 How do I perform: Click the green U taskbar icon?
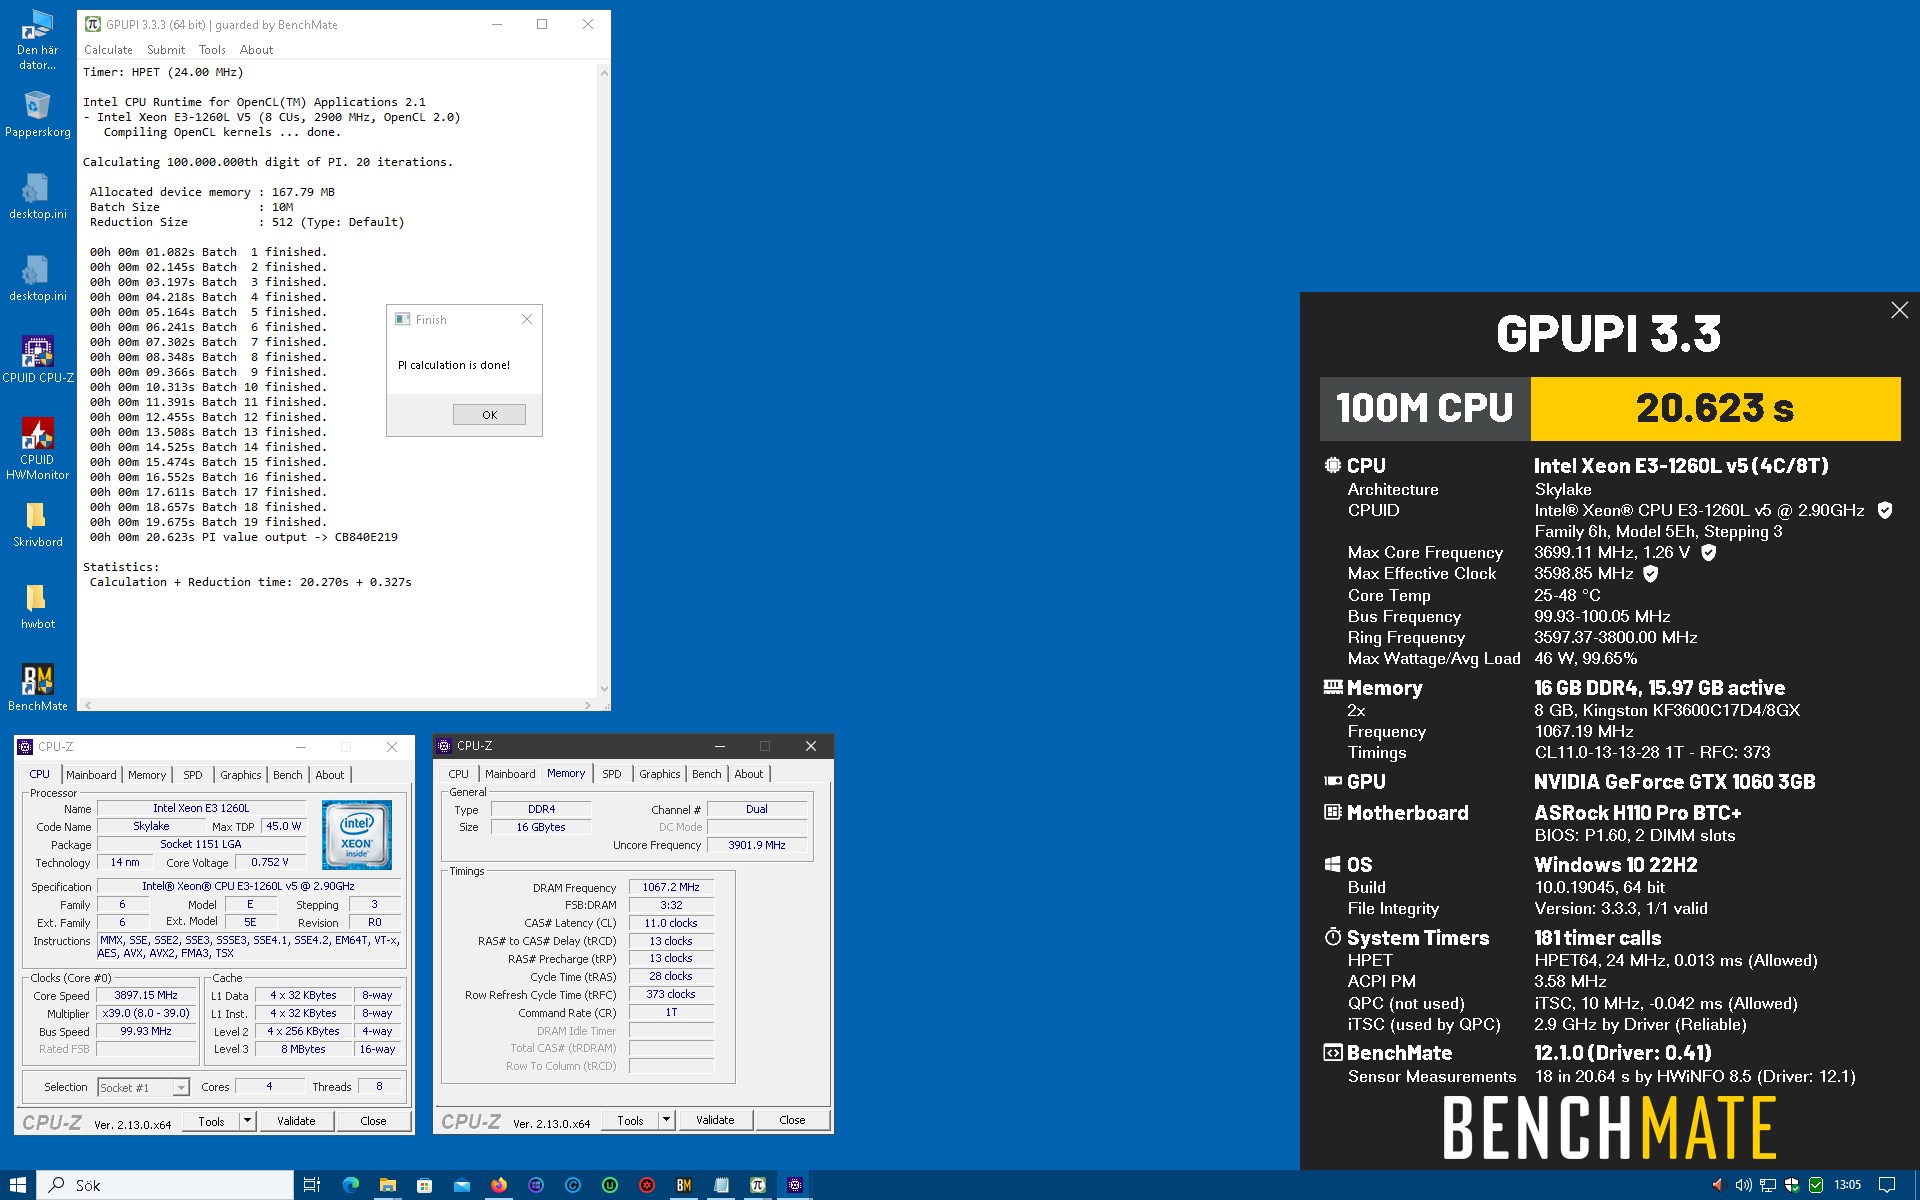[x=610, y=1185]
